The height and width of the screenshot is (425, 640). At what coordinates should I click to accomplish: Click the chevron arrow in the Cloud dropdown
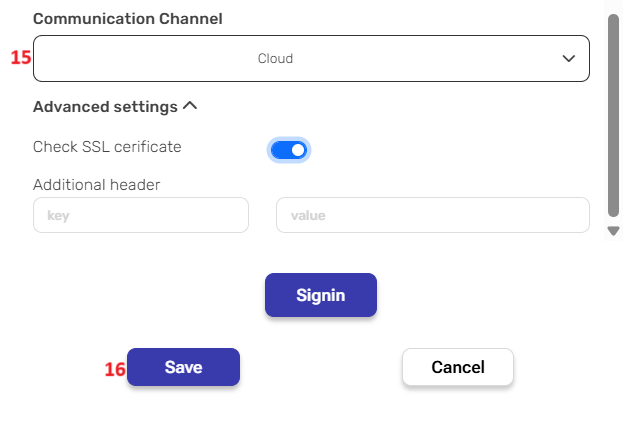569,59
